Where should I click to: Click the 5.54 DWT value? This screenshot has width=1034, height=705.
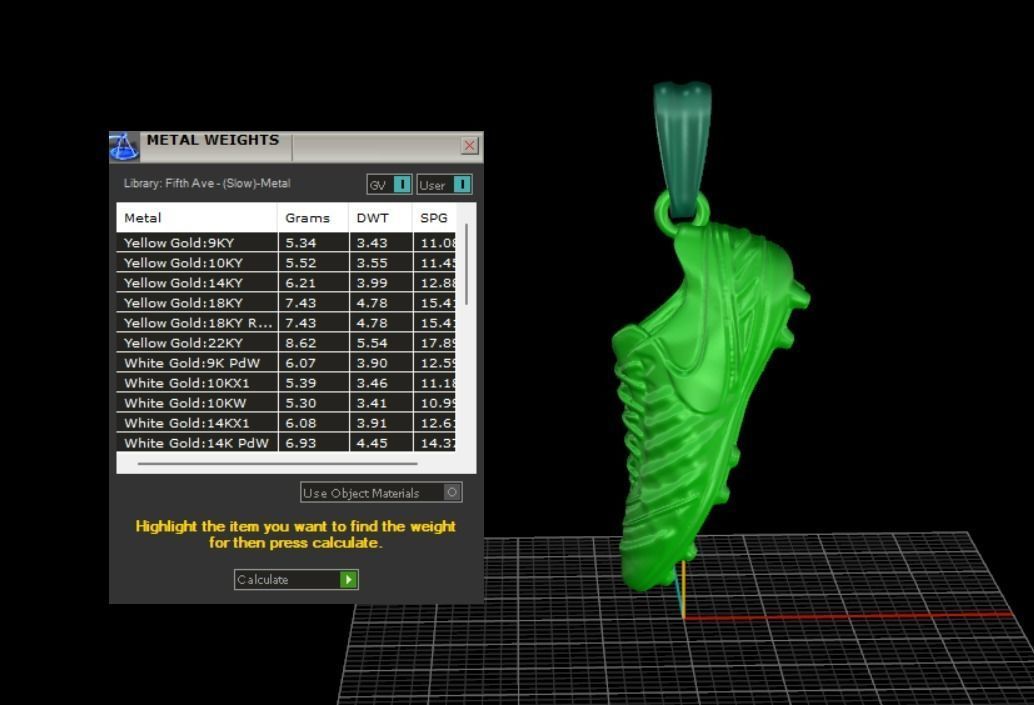tap(372, 343)
